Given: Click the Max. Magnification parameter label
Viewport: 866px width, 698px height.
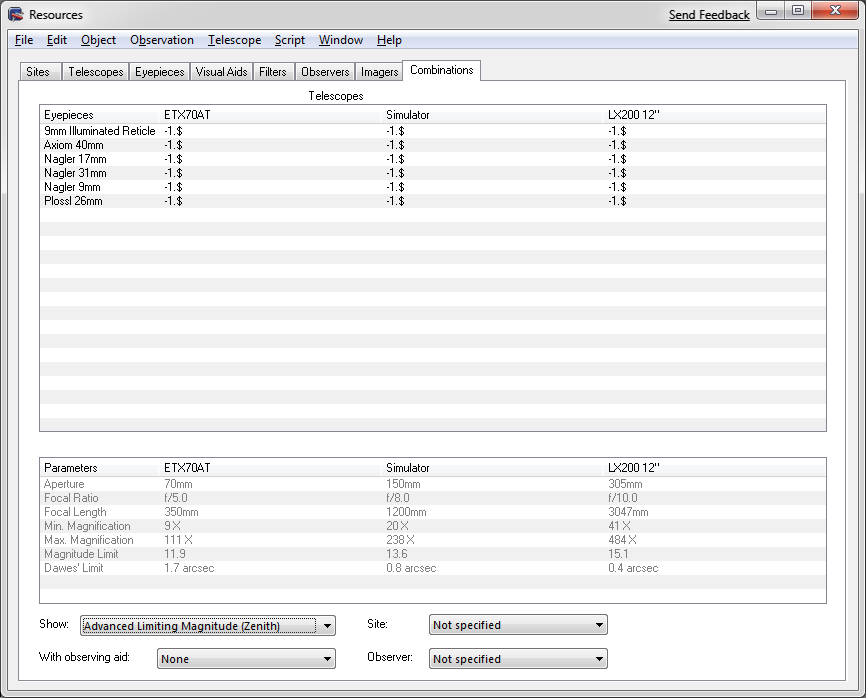Looking at the screenshot, I should click(x=89, y=540).
